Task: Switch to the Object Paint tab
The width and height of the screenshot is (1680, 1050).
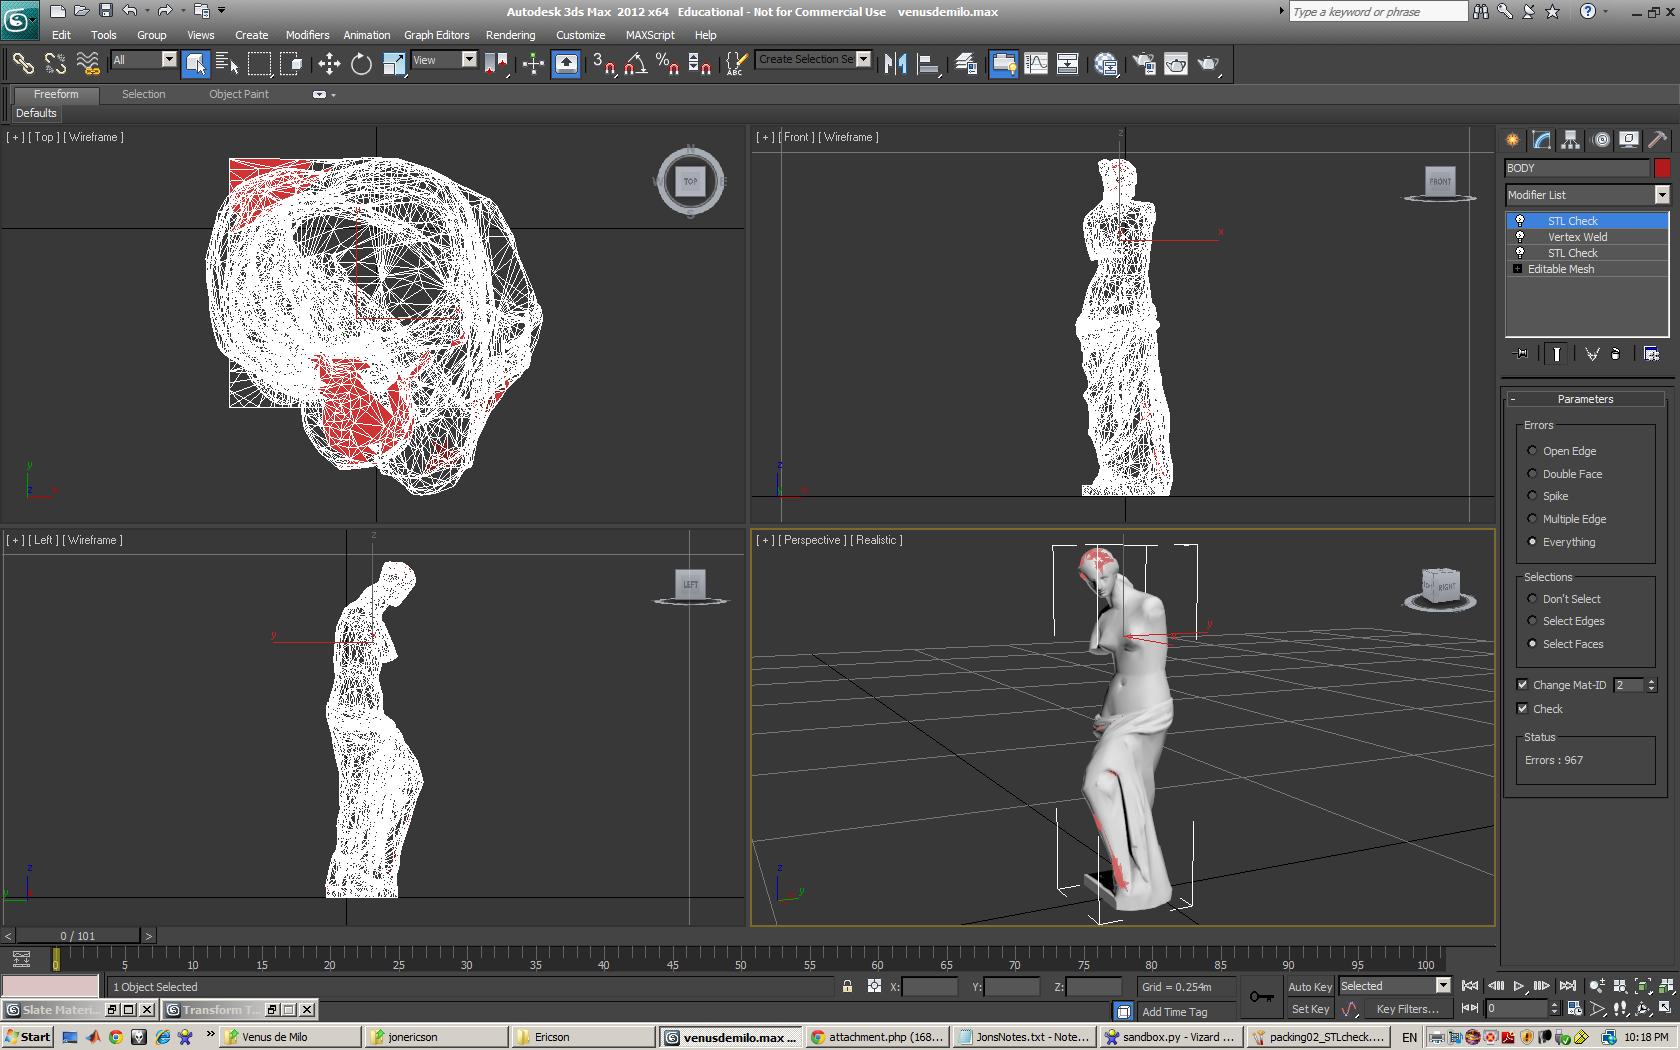Action: 238,94
